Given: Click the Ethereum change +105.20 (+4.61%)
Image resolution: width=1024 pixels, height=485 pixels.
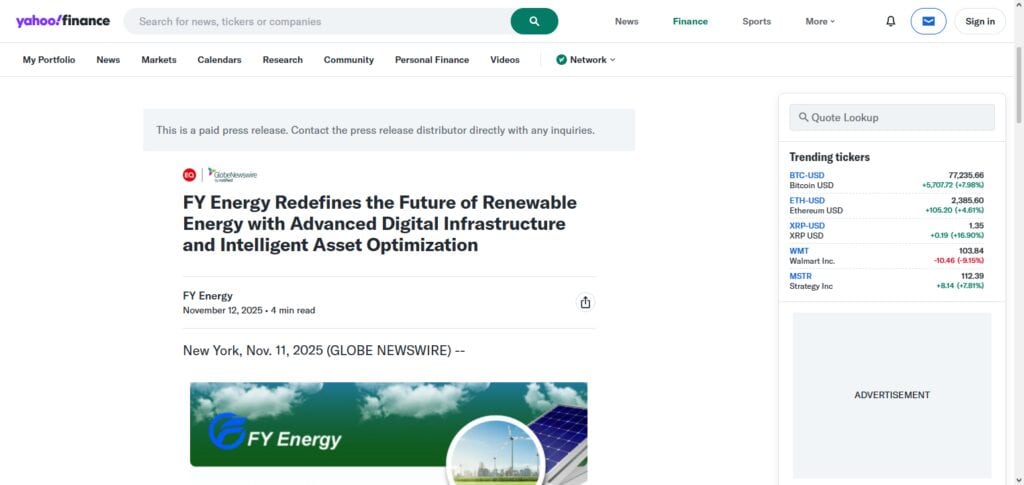Looking at the screenshot, I should tap(954, 211).
